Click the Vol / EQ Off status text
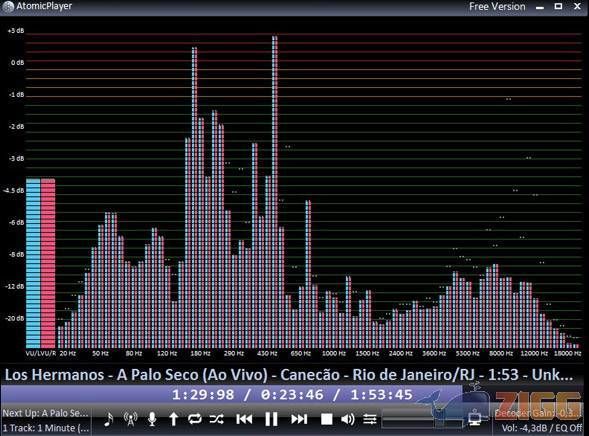The height and width of the screenshot is (436, 589). coord(542,428)
